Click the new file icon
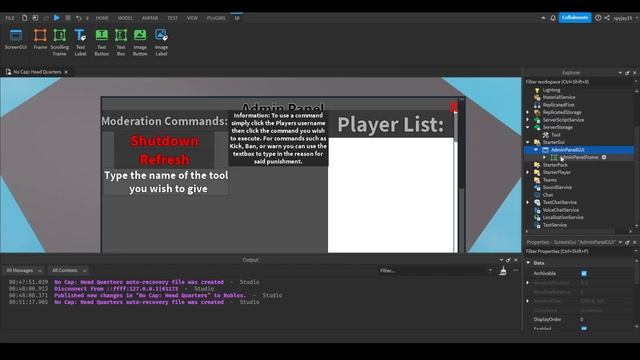The height and width of the screenshot is (360, 640). (x=24, y=18)
